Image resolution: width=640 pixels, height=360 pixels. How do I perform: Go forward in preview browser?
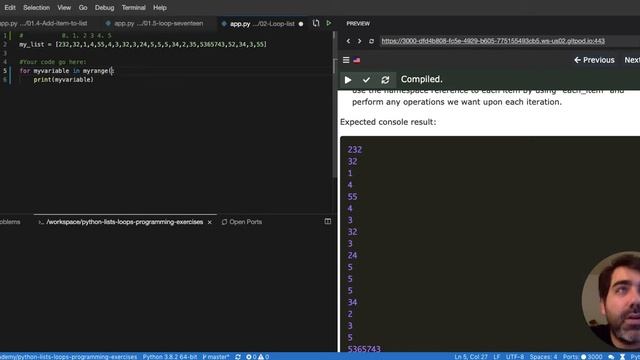(360, 41)
